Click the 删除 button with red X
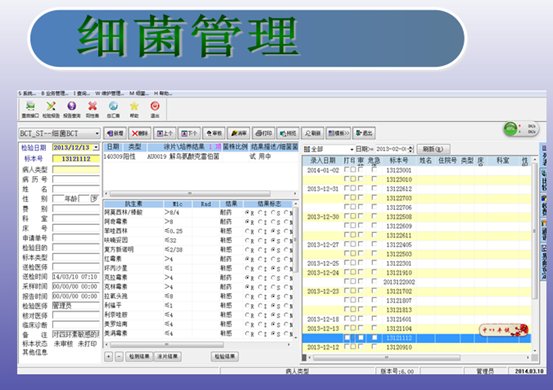This screenshot has height=390, width=553. [140, 133]
